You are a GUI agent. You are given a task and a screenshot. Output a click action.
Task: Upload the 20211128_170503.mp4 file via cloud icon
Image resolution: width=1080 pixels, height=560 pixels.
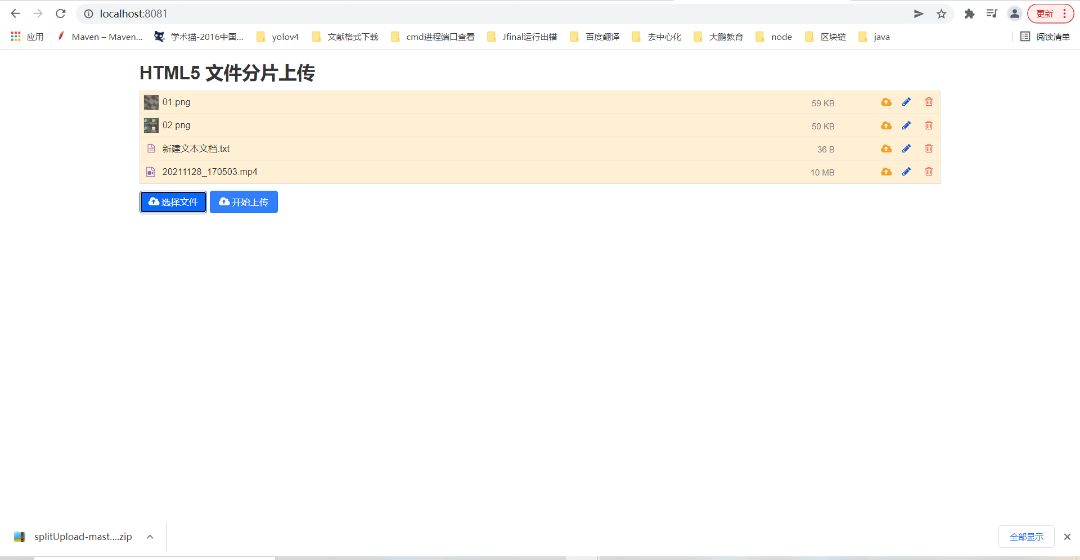[x=886, y=172]
